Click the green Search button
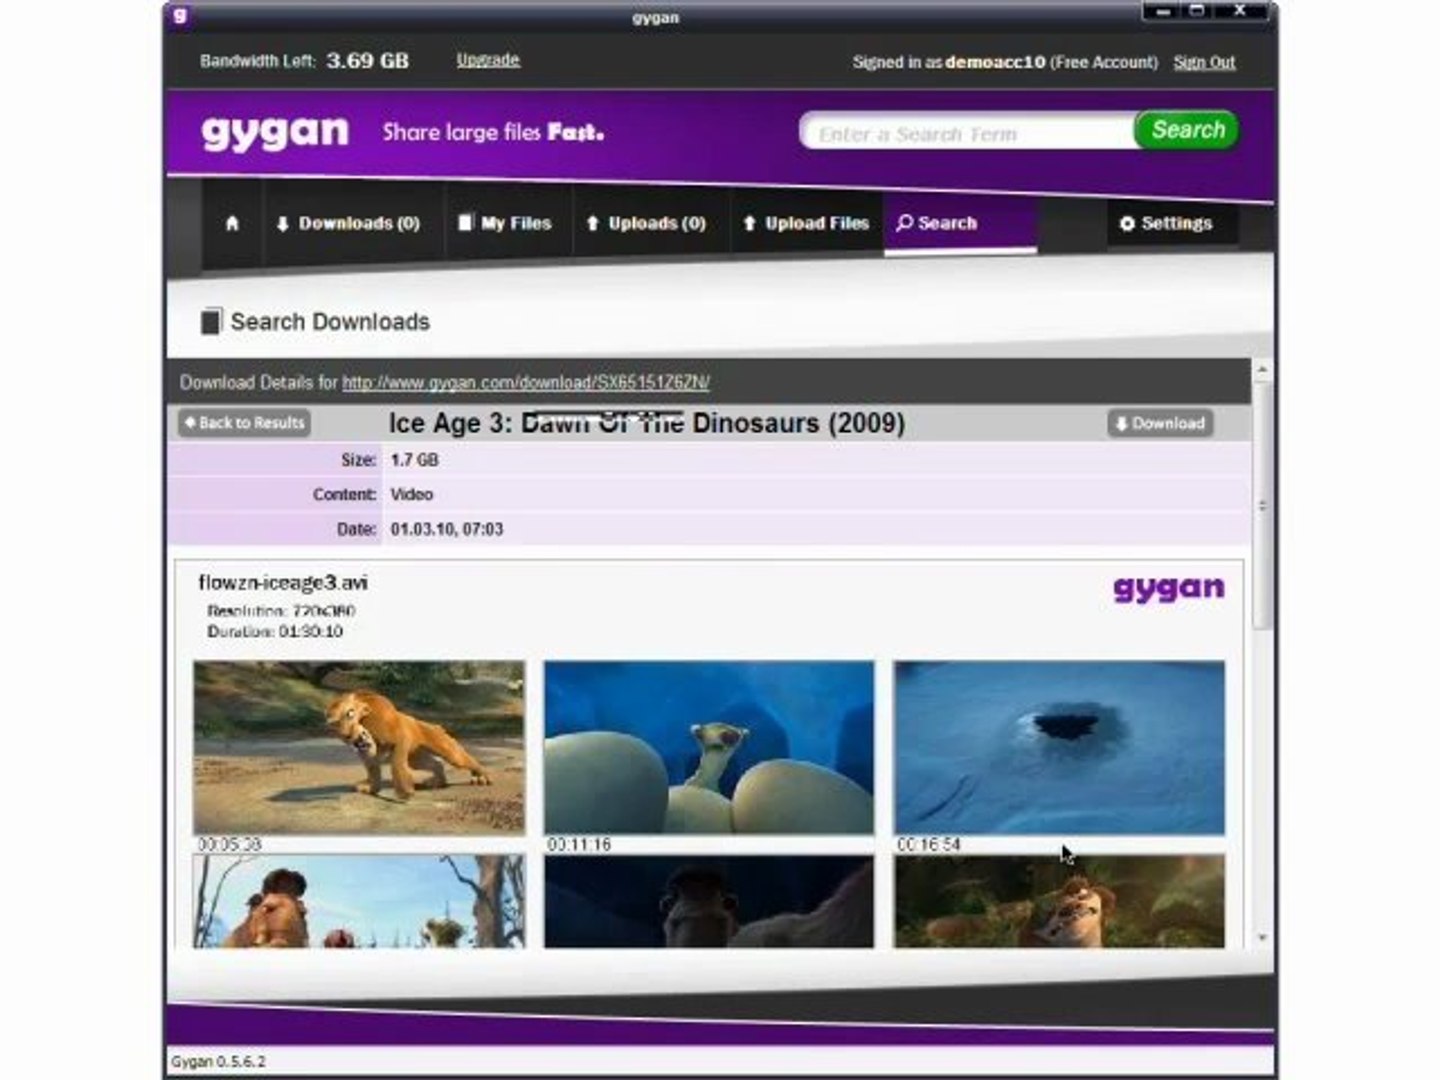Viewport: 1440px width, 1080px height. point(1187,130)
